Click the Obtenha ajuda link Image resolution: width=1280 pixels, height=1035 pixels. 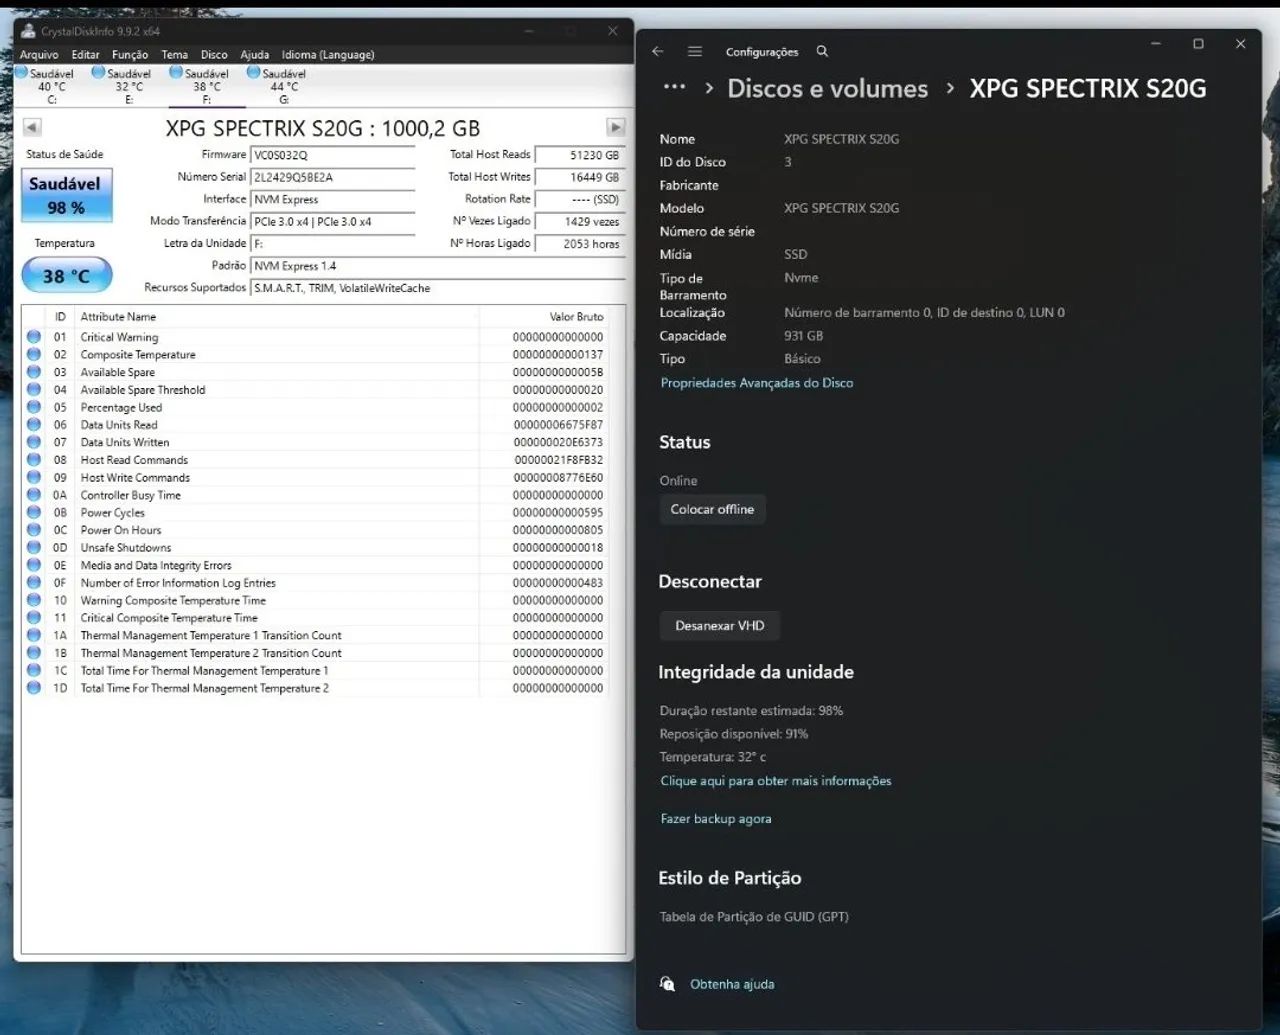pyautogui.click(x=732, y=984)
